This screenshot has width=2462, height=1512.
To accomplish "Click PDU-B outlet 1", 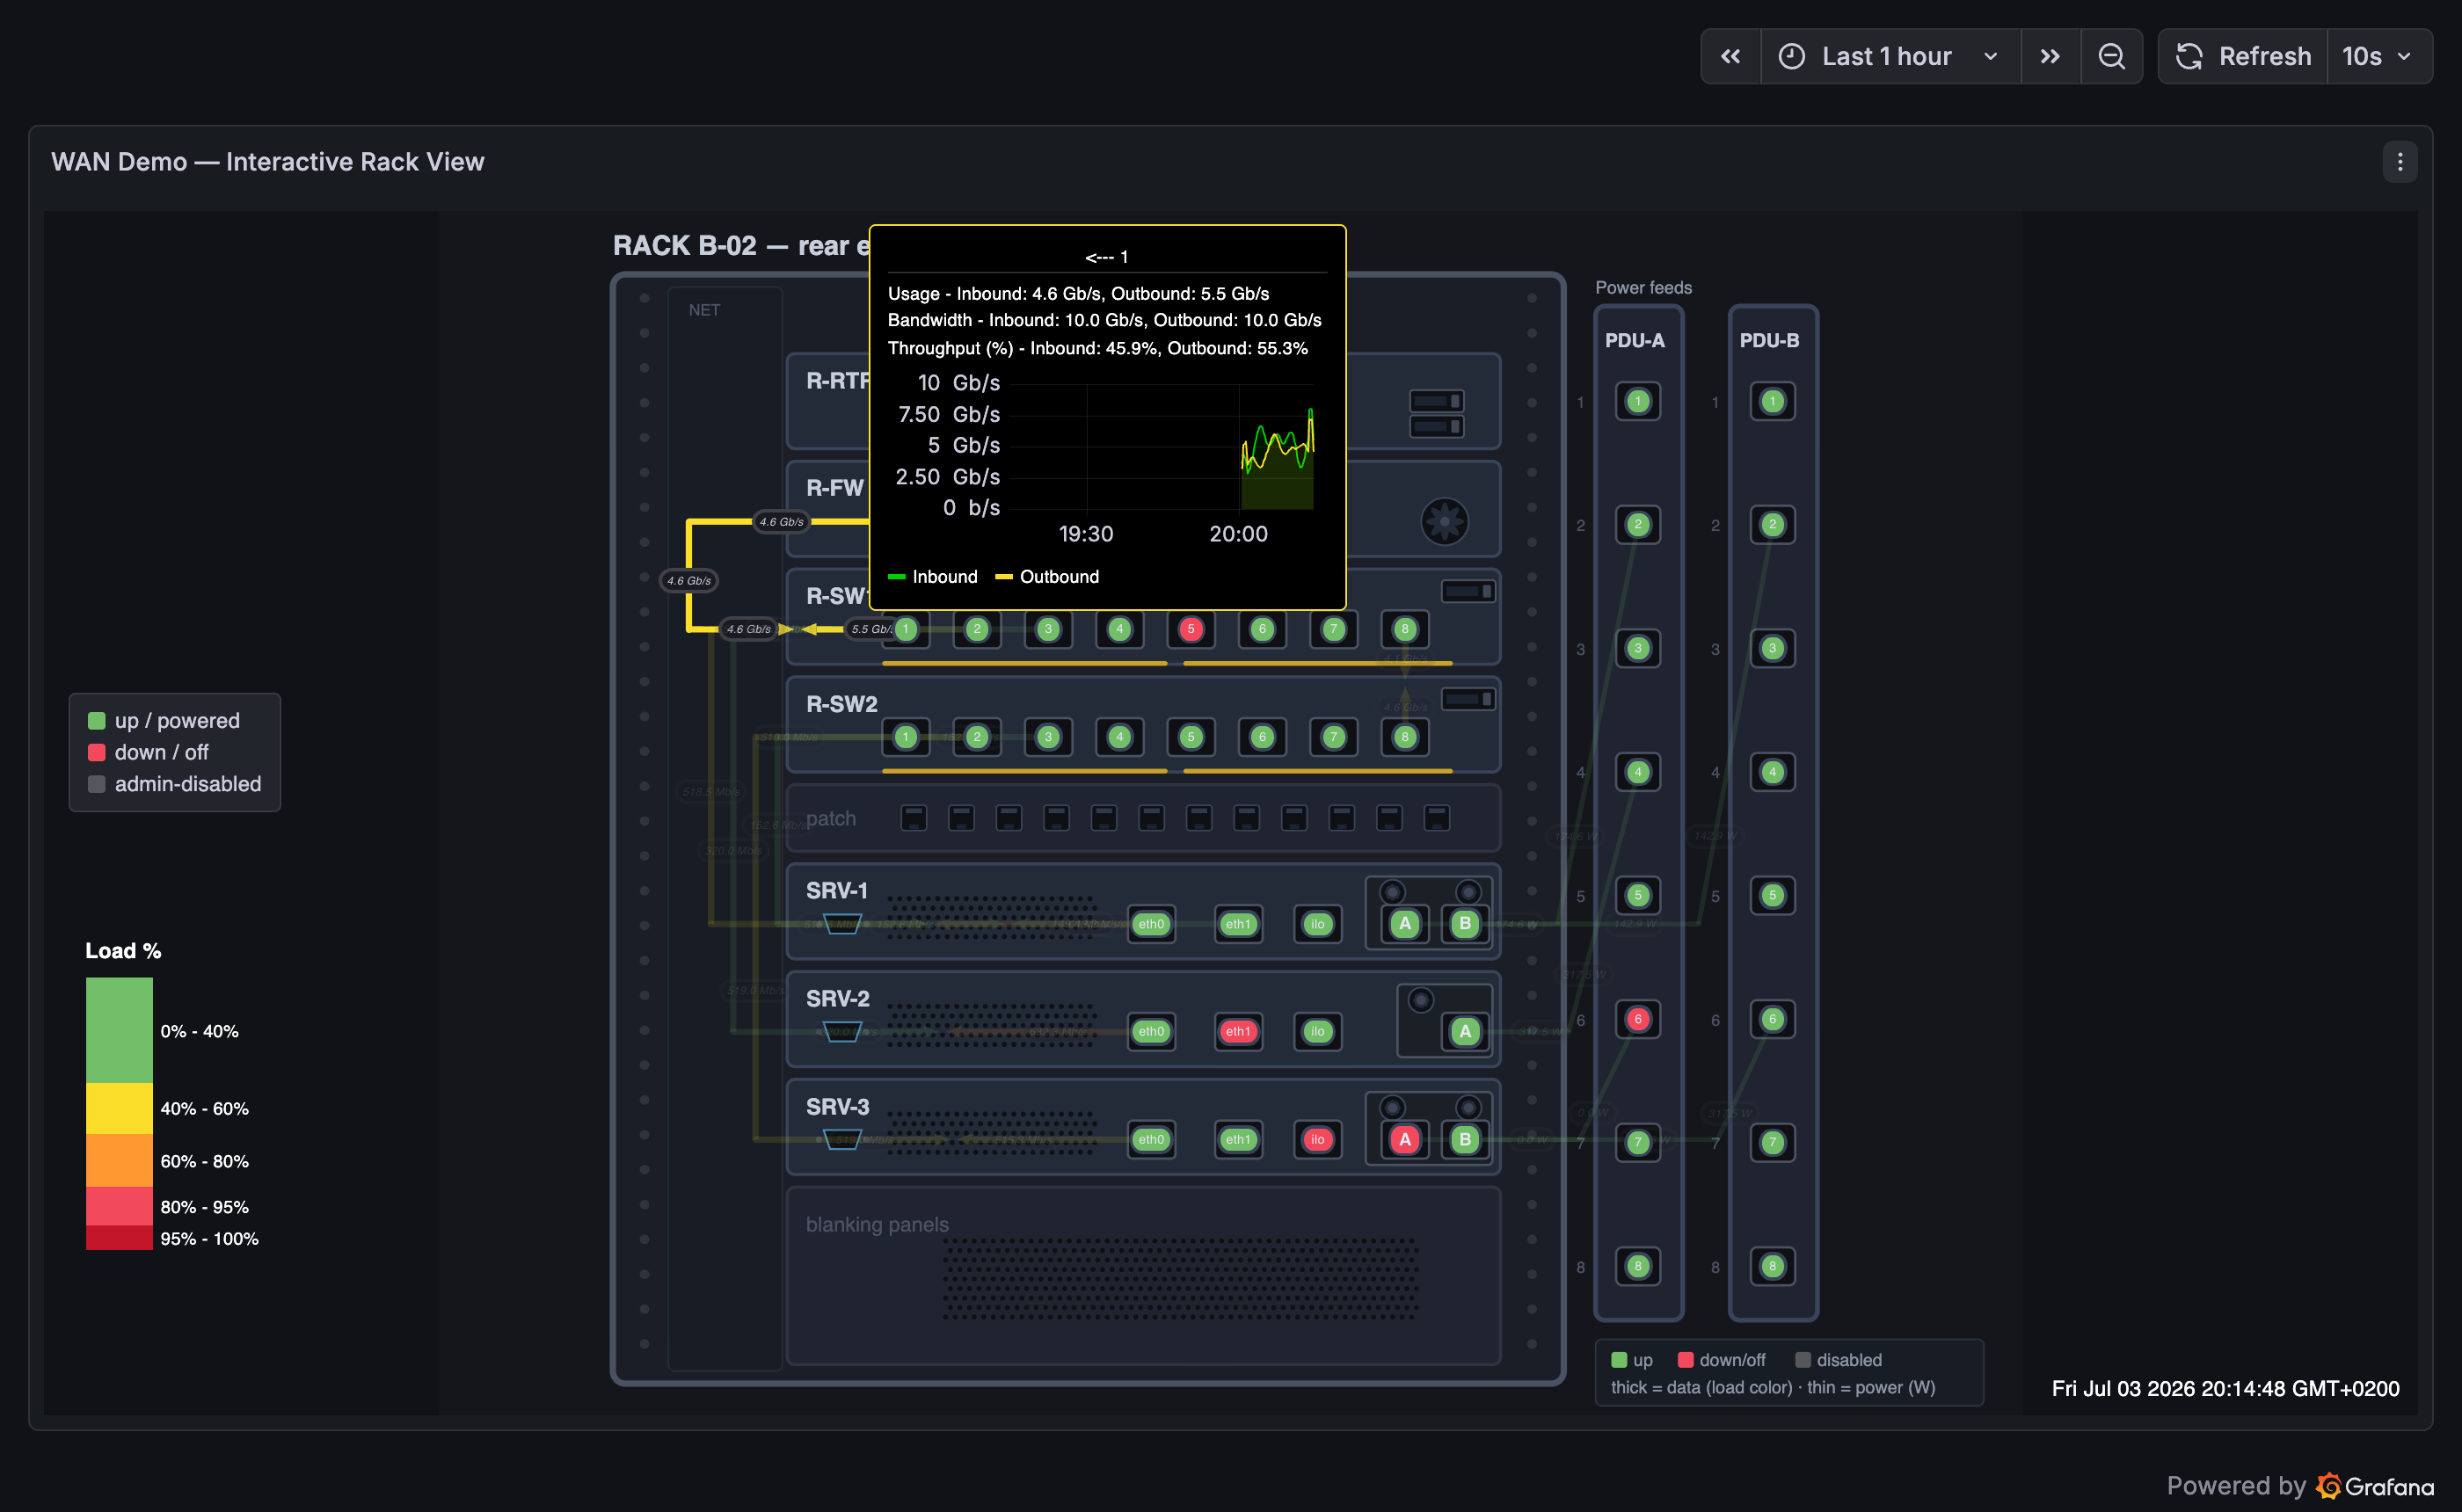I will (1773, 401).
